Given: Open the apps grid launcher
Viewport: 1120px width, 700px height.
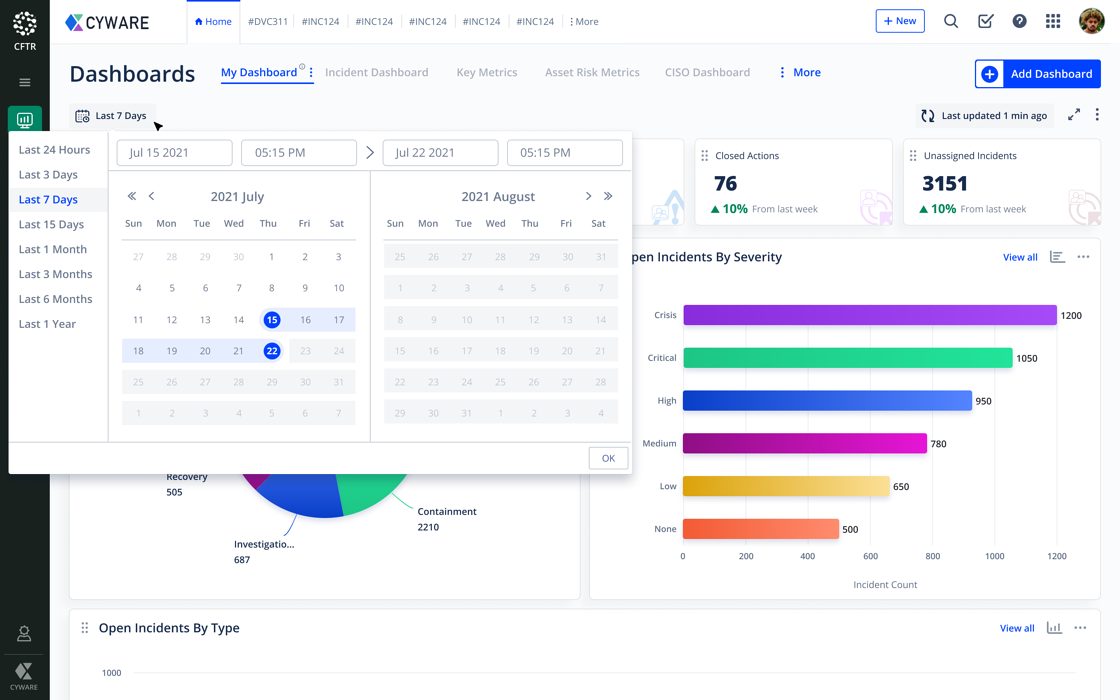Looking at the screenshot, I should tap(1053, 21).
